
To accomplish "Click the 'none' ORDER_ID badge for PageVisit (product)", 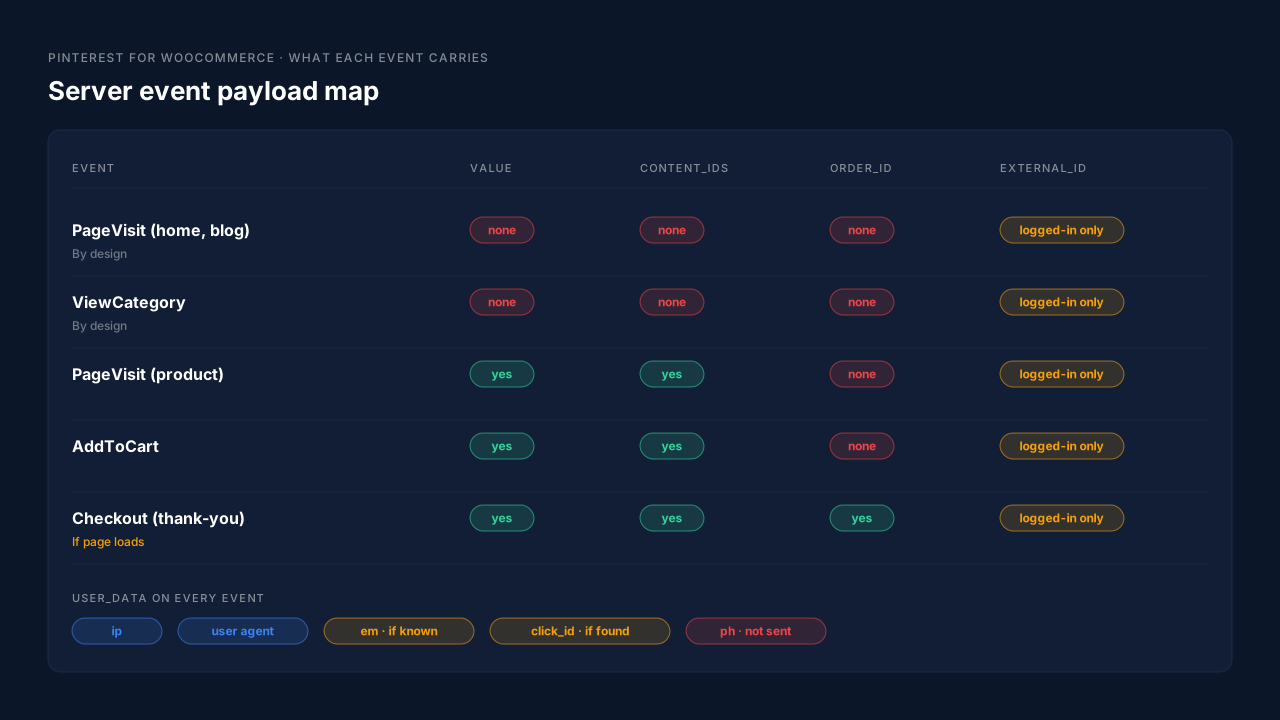I will [x=862, y=374].
